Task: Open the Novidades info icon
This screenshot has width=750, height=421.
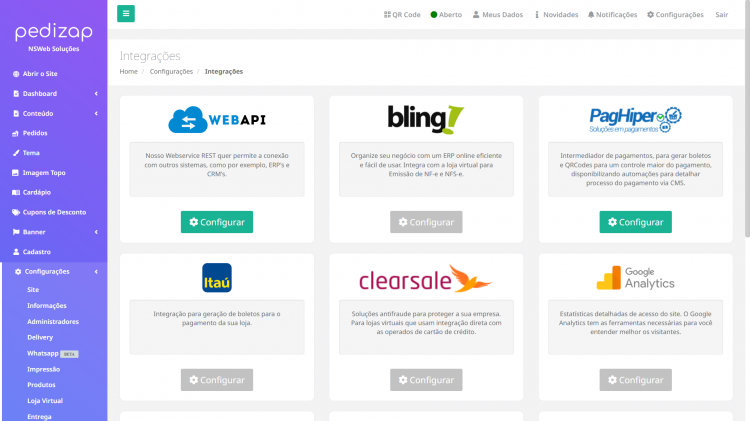Action: click(x=537, y=15)
